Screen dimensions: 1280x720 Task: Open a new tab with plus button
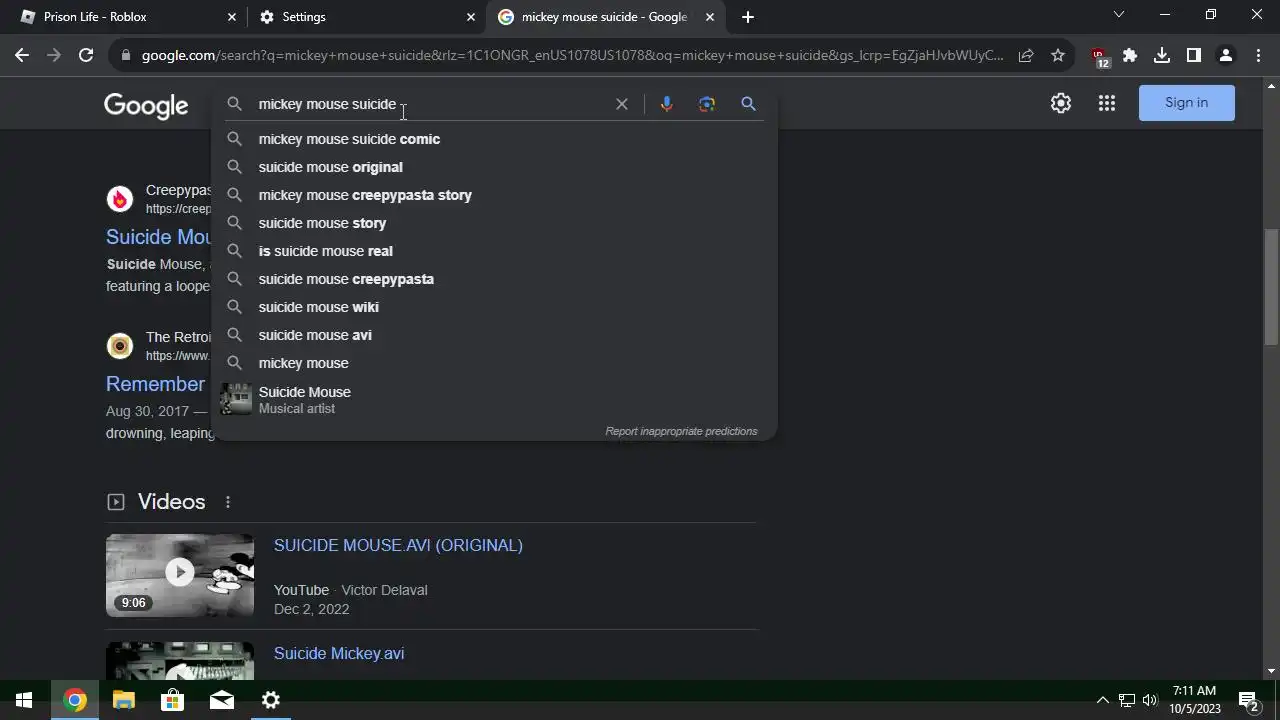tap(748, 17)
